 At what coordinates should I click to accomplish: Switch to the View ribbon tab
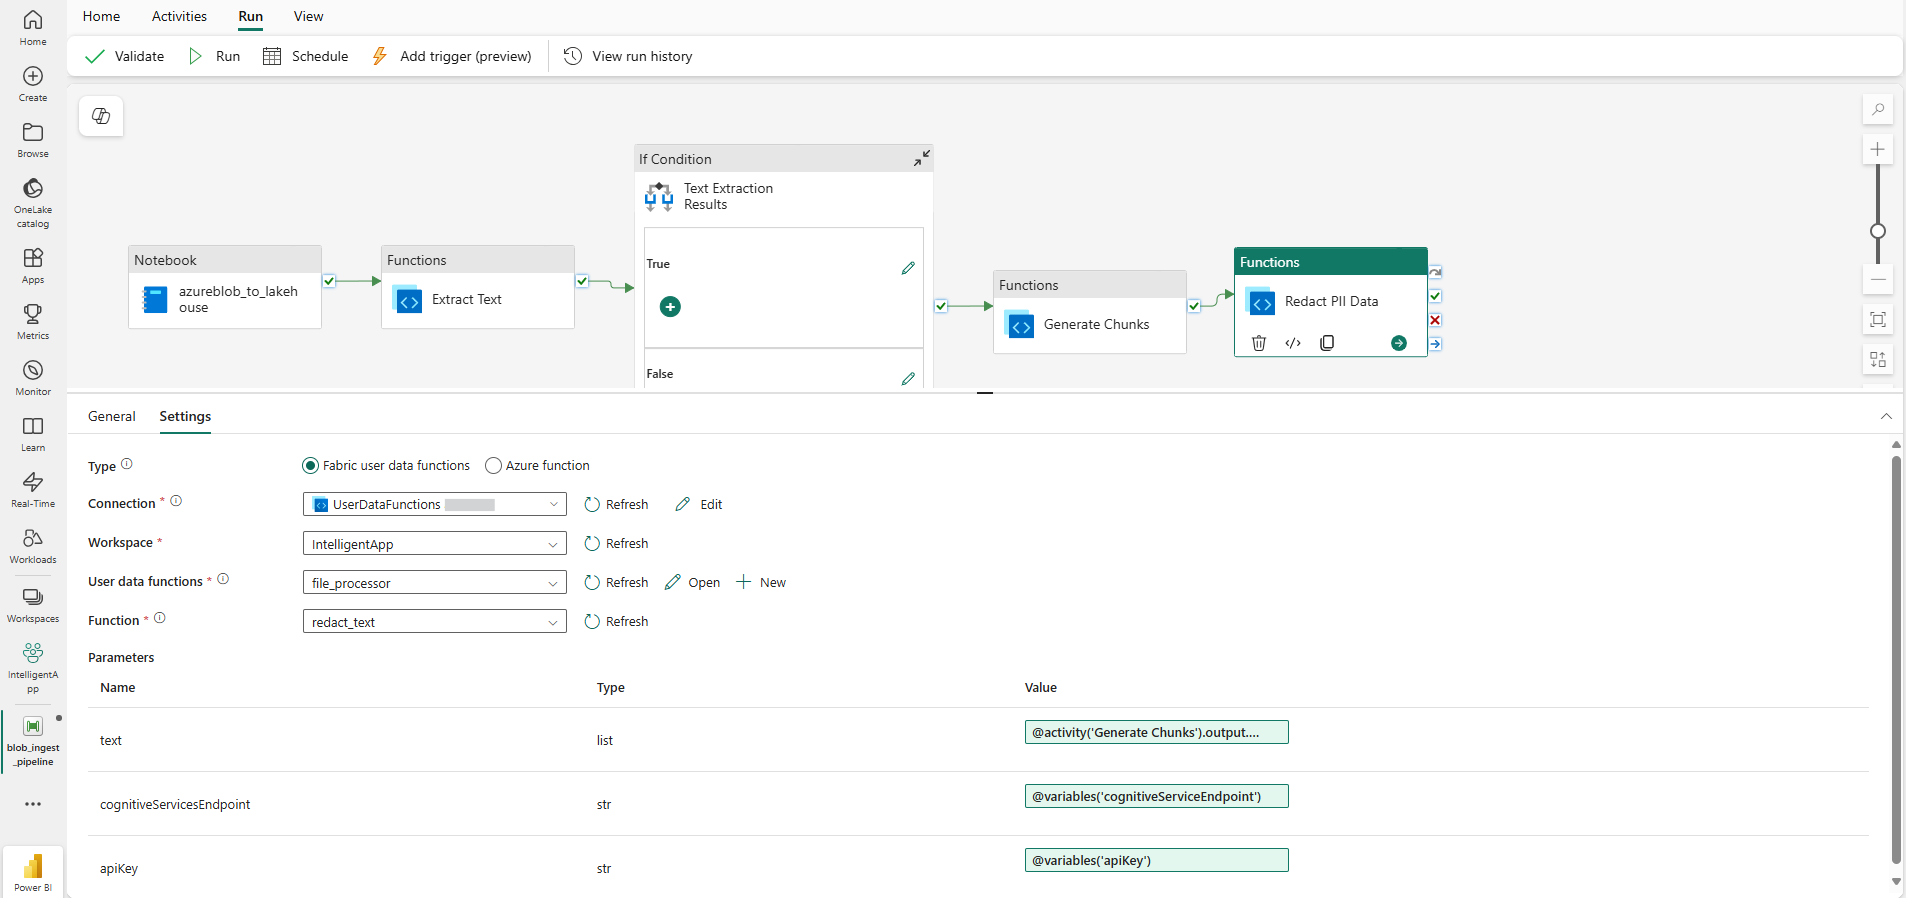coord(308,16)
